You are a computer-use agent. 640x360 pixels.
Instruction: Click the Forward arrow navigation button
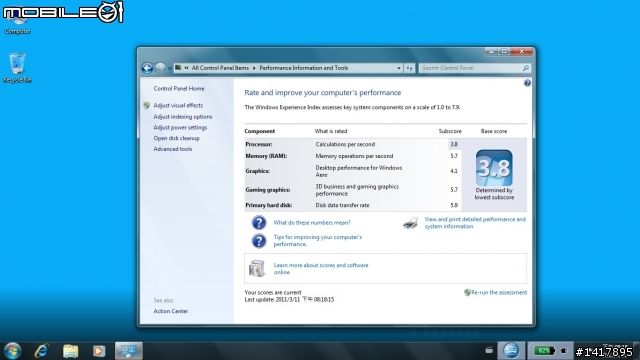point(160,68)
